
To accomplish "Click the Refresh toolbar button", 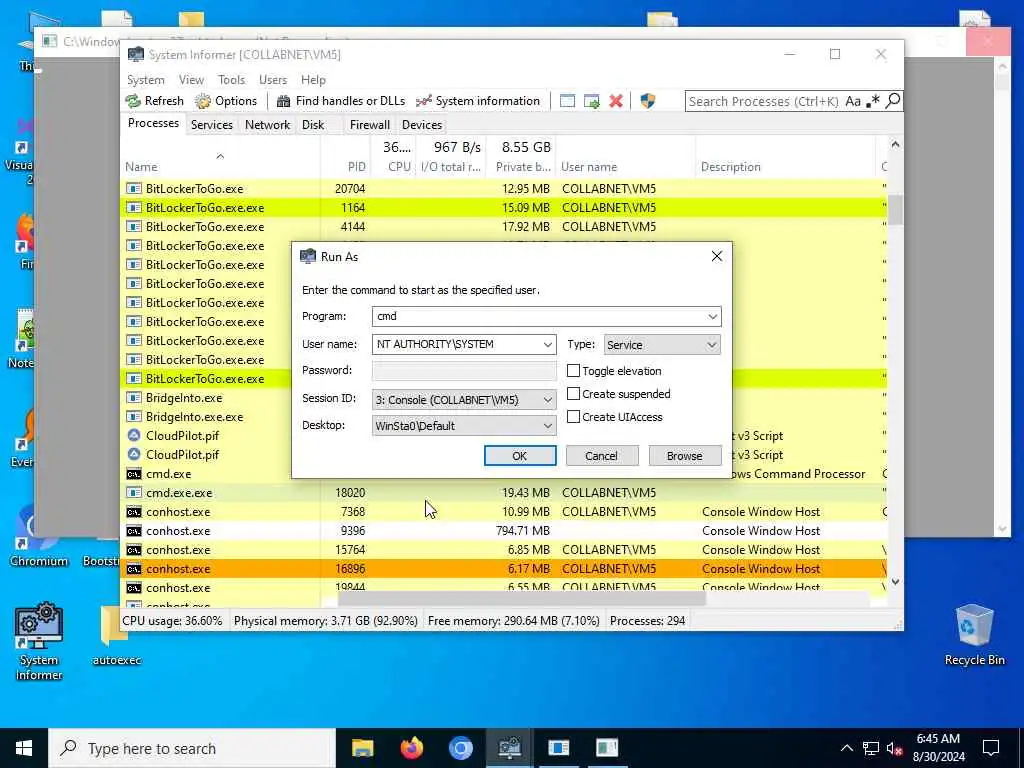I will click(155, 101).
